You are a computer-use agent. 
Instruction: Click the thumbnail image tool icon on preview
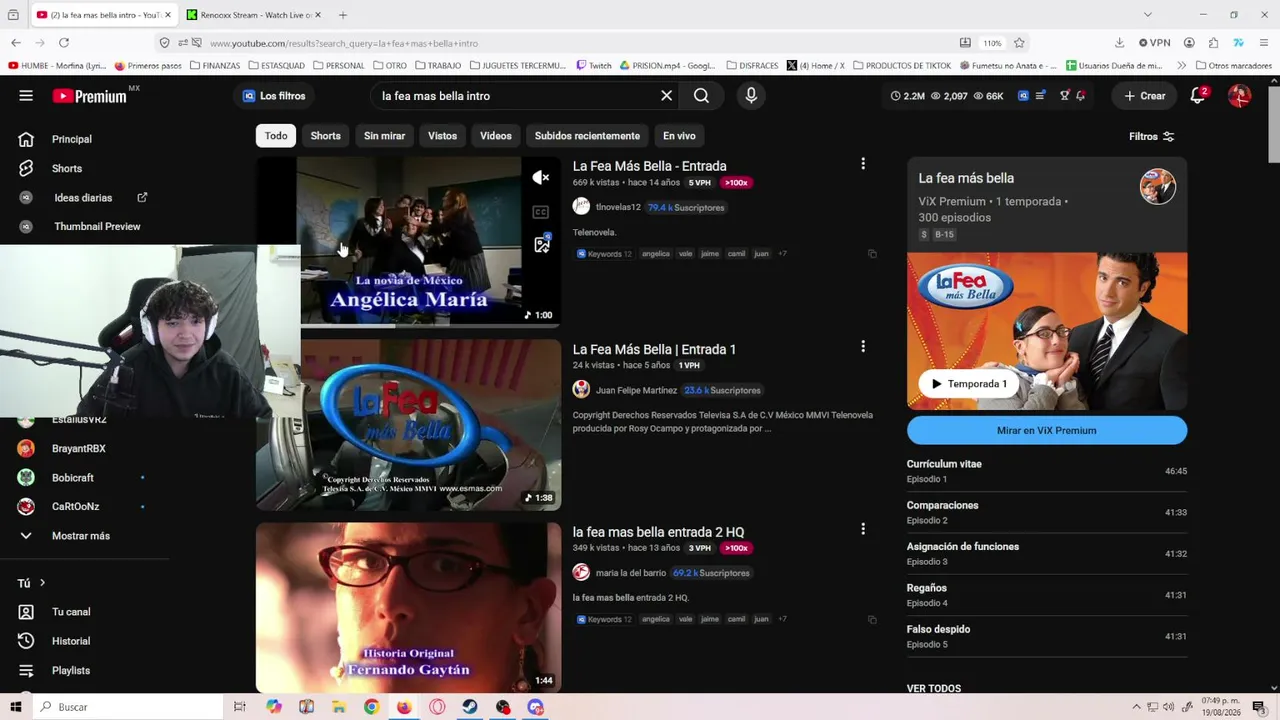click(x=542, y=245)
